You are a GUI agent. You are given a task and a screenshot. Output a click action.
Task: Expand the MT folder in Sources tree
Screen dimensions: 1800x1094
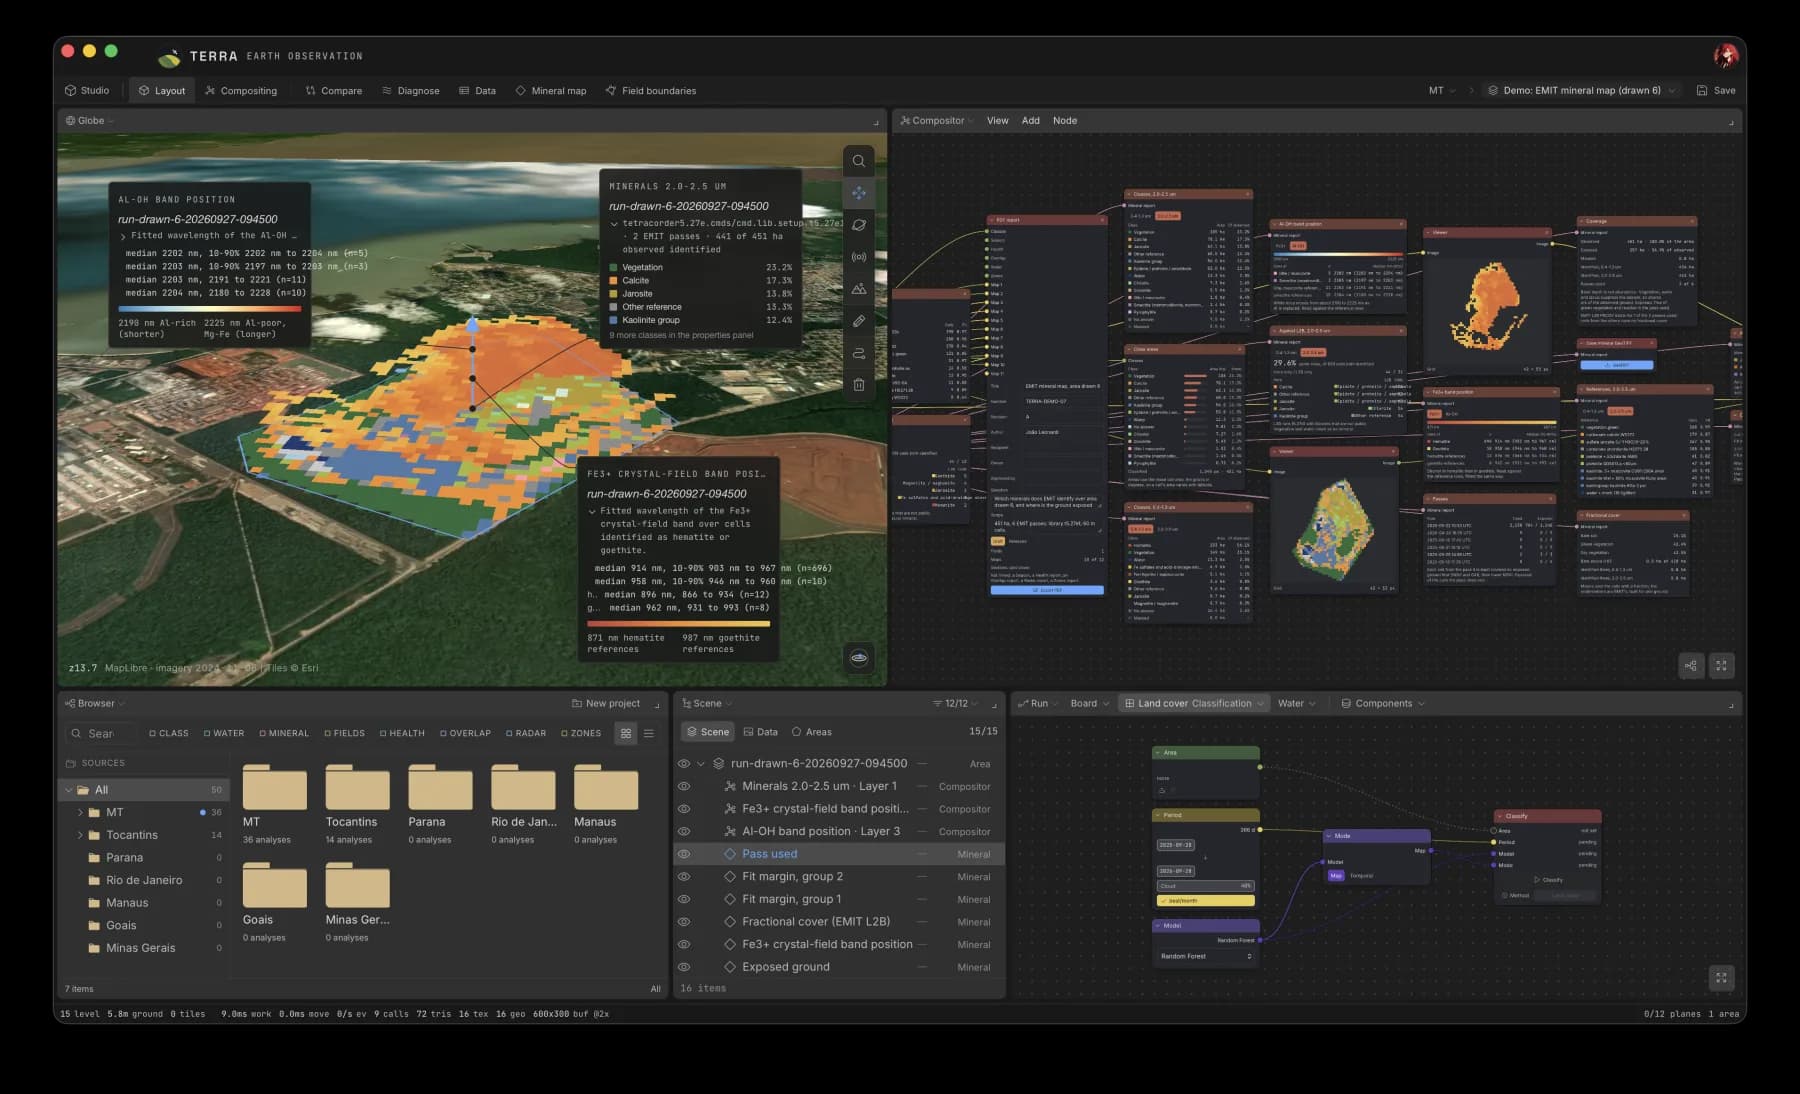tap(80, 812)
